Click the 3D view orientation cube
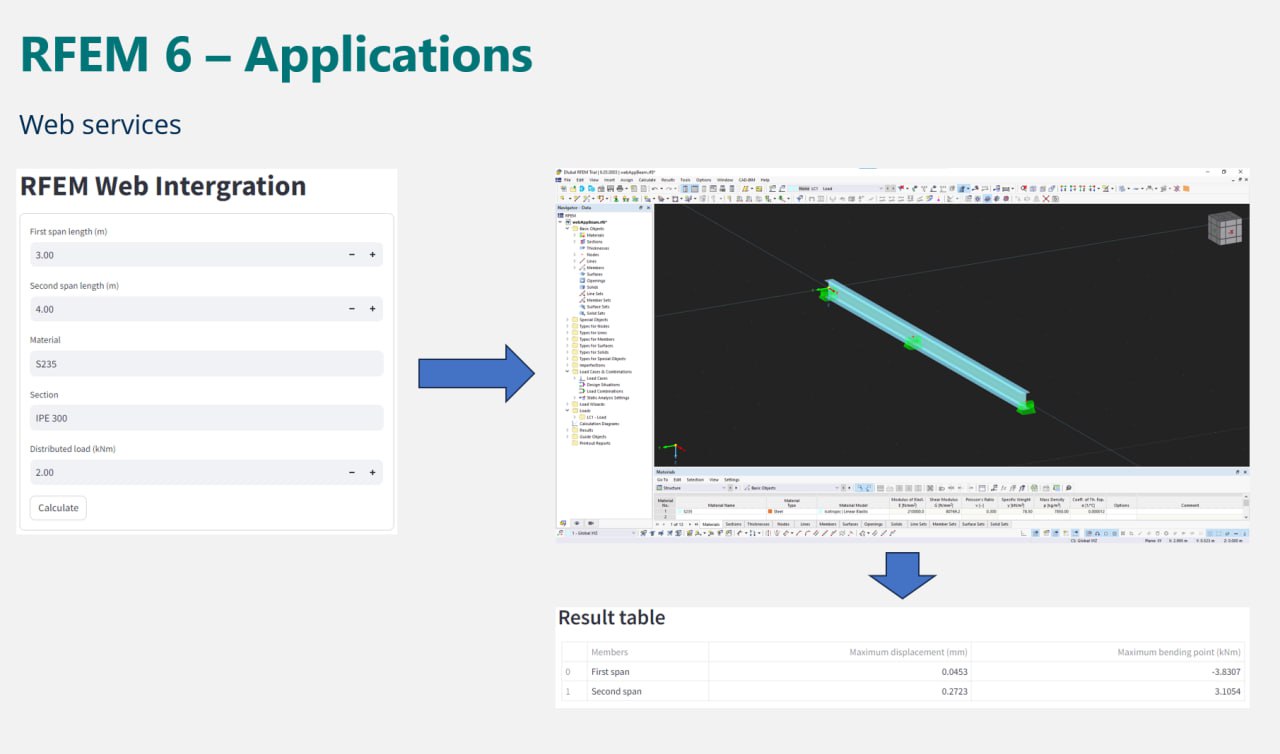 (1224, 229)
